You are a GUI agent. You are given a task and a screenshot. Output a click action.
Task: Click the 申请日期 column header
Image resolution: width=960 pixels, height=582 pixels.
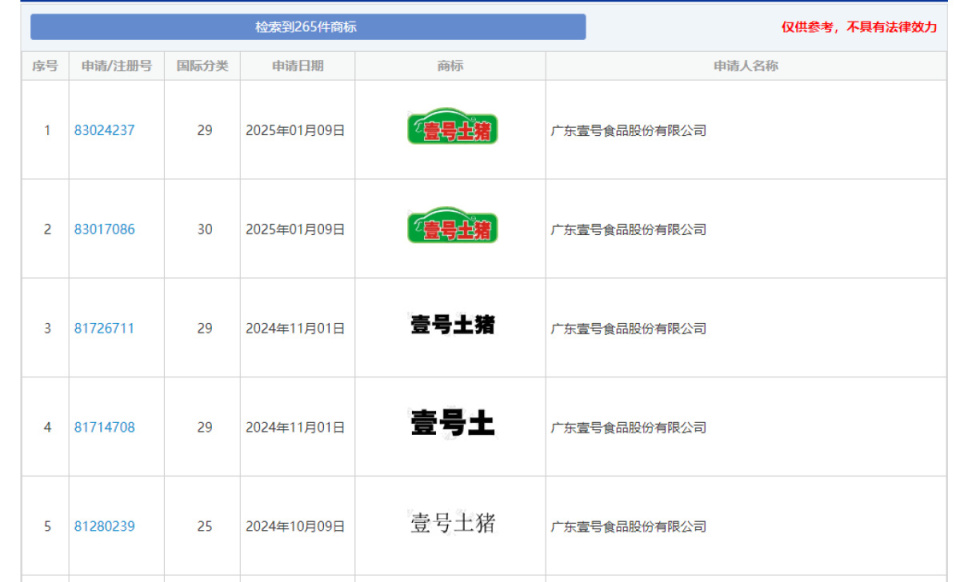tap(298, 66)
